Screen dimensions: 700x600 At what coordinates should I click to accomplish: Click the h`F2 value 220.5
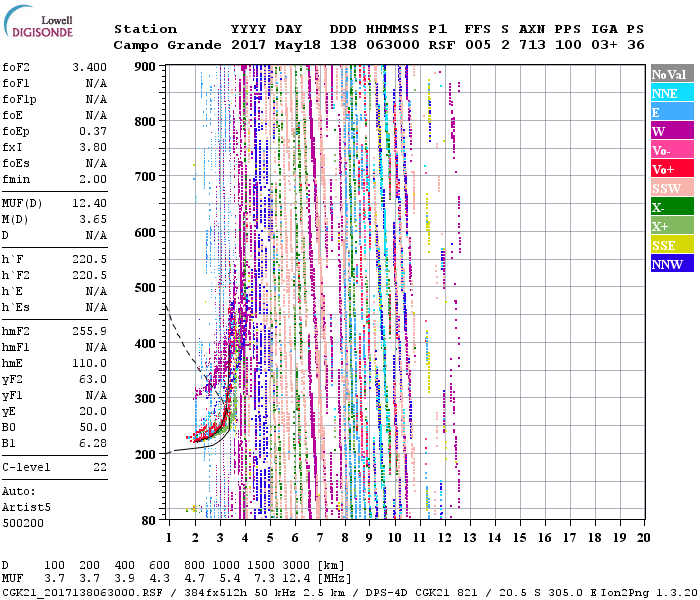(89, 275)
